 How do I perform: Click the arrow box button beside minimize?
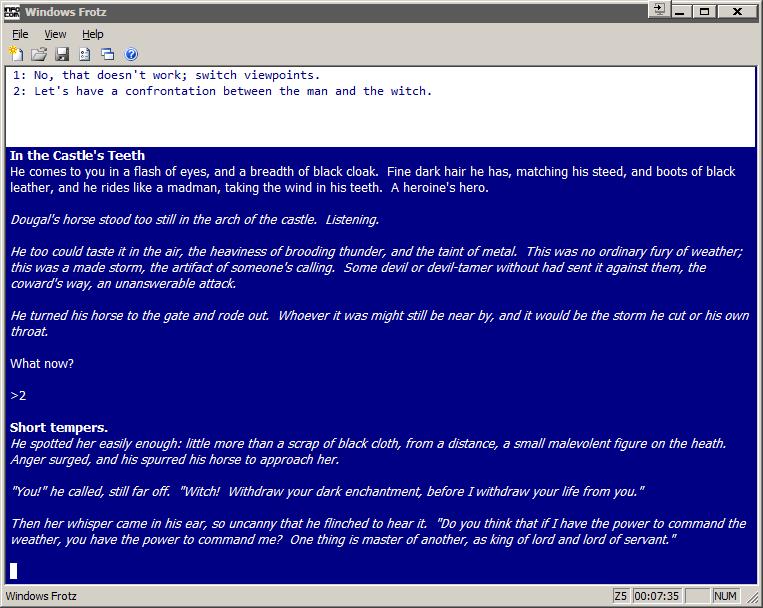[x=659, y=10]
